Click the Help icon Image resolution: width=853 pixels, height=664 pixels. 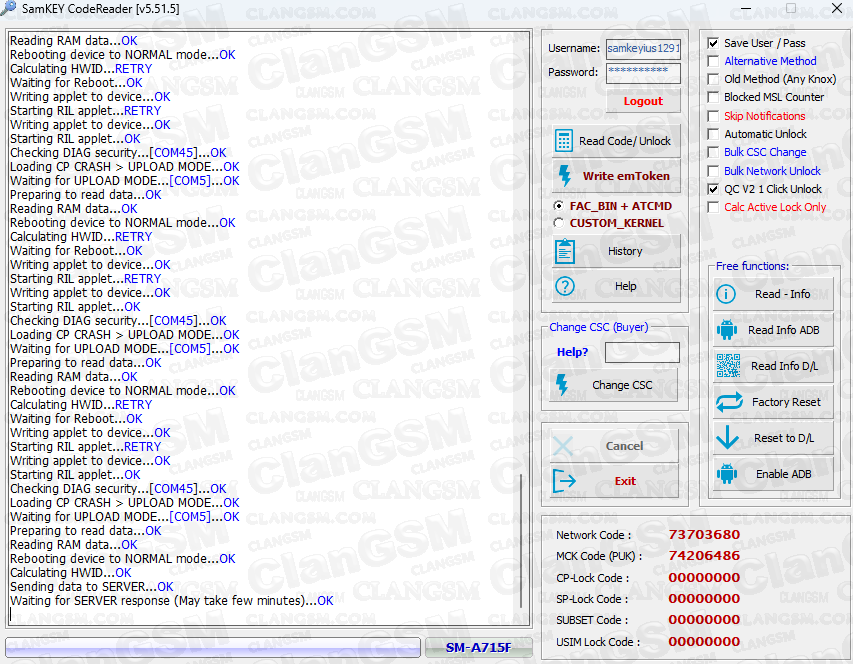point(565,286)
